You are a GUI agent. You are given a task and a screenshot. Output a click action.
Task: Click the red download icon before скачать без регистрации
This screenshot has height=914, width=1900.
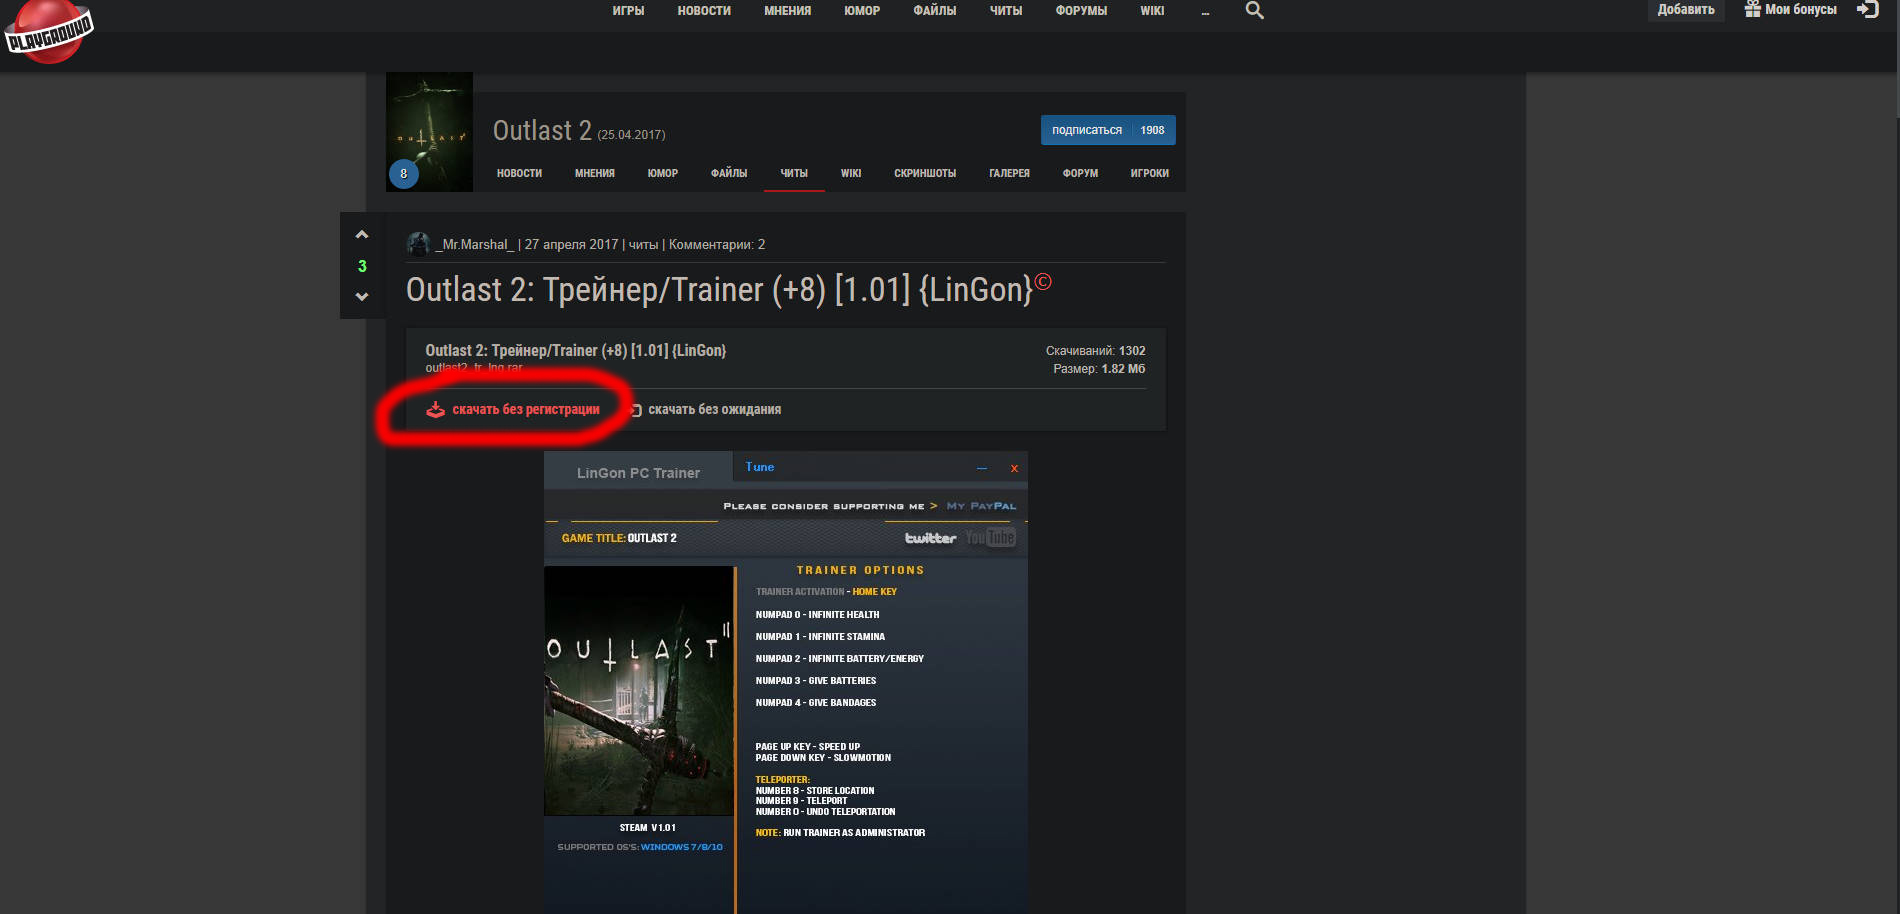pos(435,409)
